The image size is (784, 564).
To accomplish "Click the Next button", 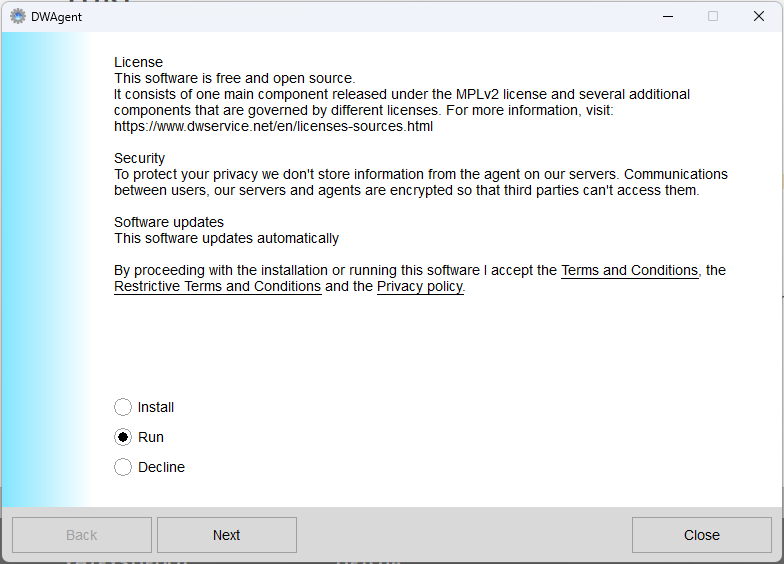I will (226, 535).
